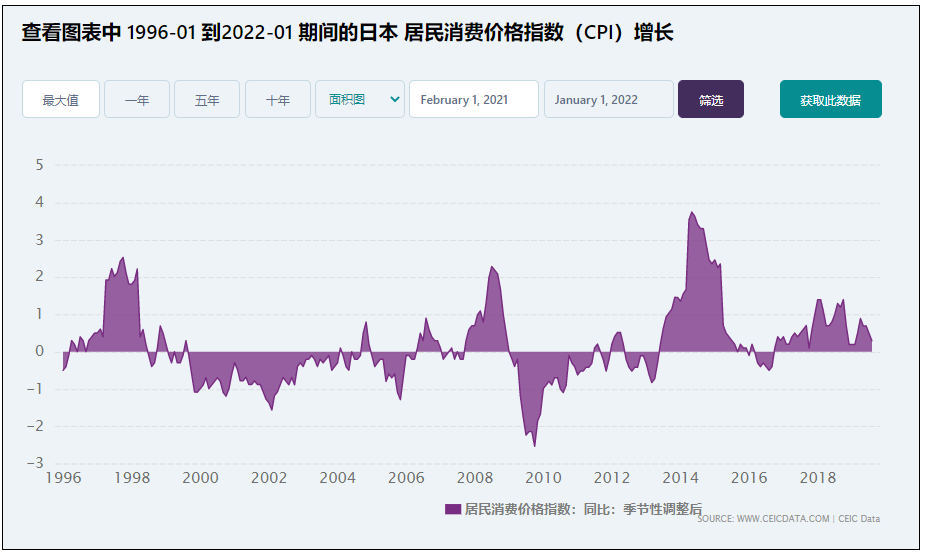Viewport: 925px width, 555px height.
Task: Switch the range to 五年
Action: tap(207, 100)
